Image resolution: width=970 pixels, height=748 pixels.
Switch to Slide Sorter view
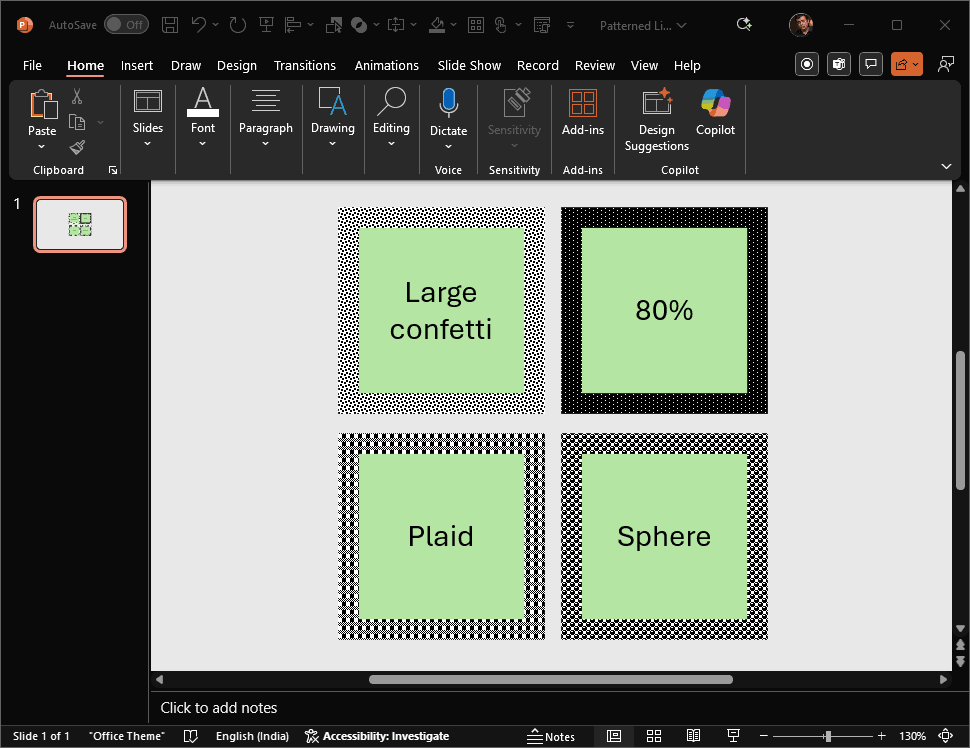click(x=654, y=735)
